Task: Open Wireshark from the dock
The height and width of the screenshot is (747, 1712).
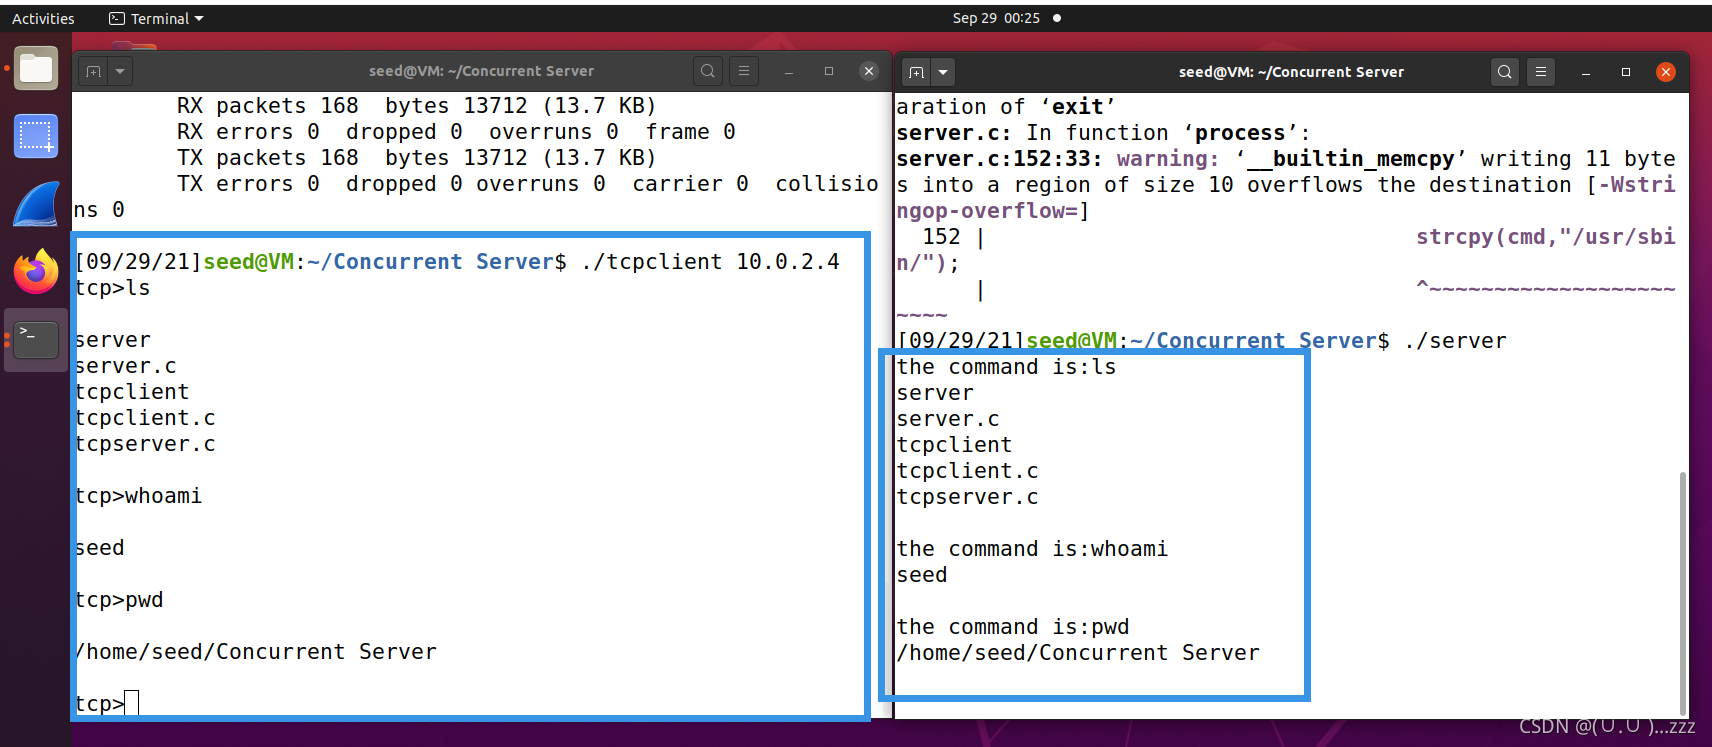Action: [36, 204]
